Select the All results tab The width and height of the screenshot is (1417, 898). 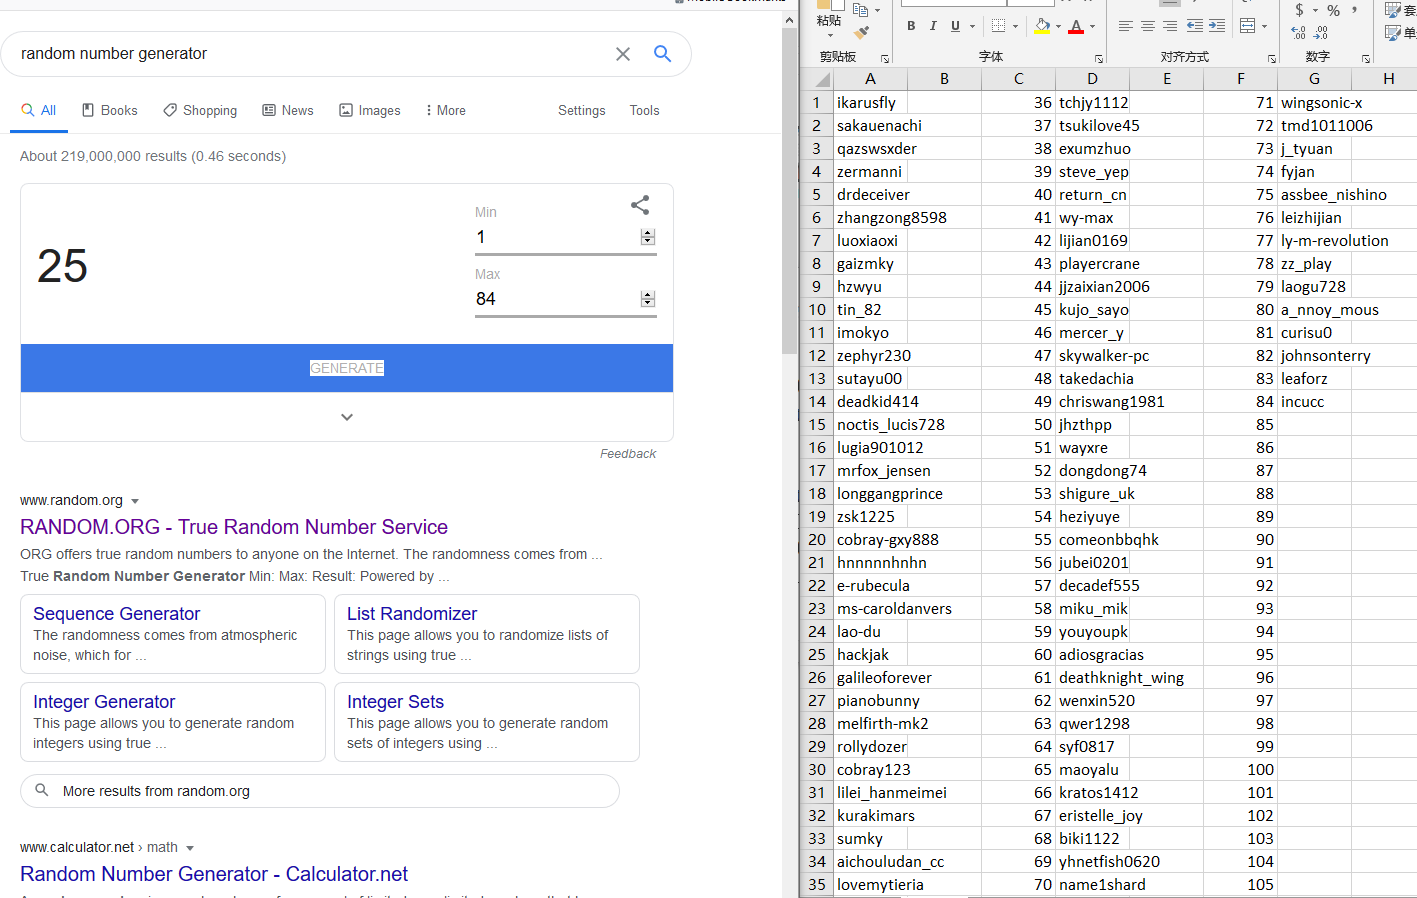pyautogui.click(x=39, y=110)
